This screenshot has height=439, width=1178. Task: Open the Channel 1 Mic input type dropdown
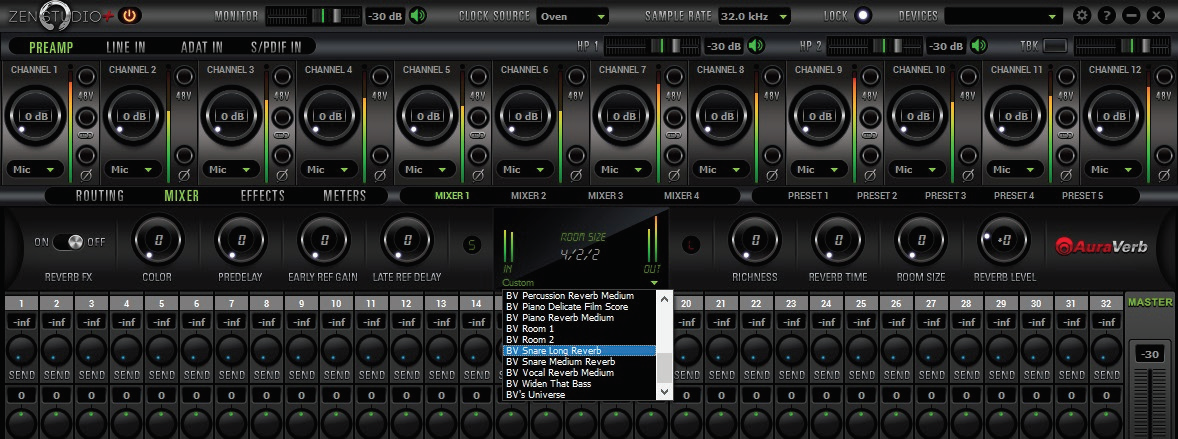coord(35,170)
